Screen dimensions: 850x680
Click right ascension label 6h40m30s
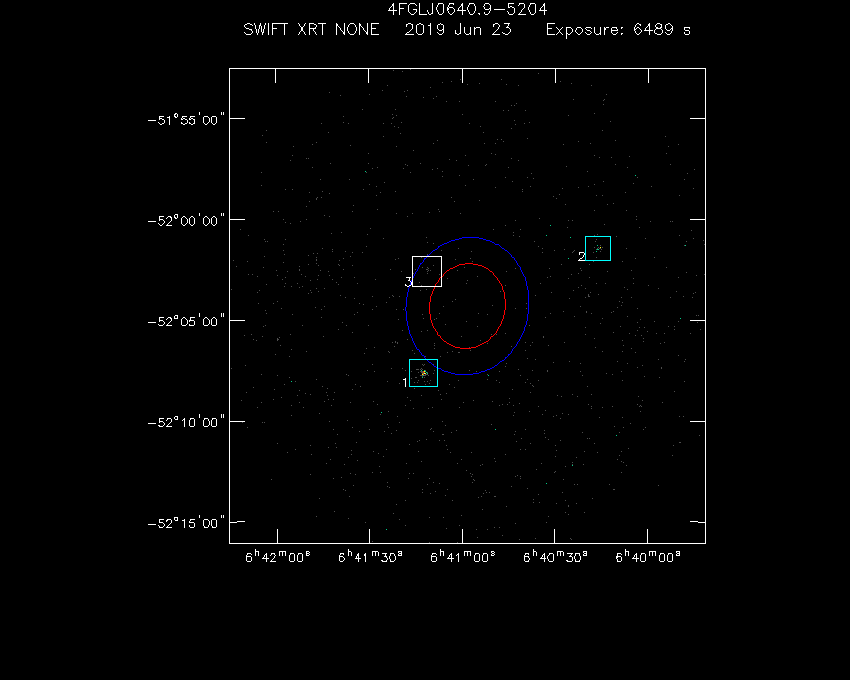(x=555, y=557)
